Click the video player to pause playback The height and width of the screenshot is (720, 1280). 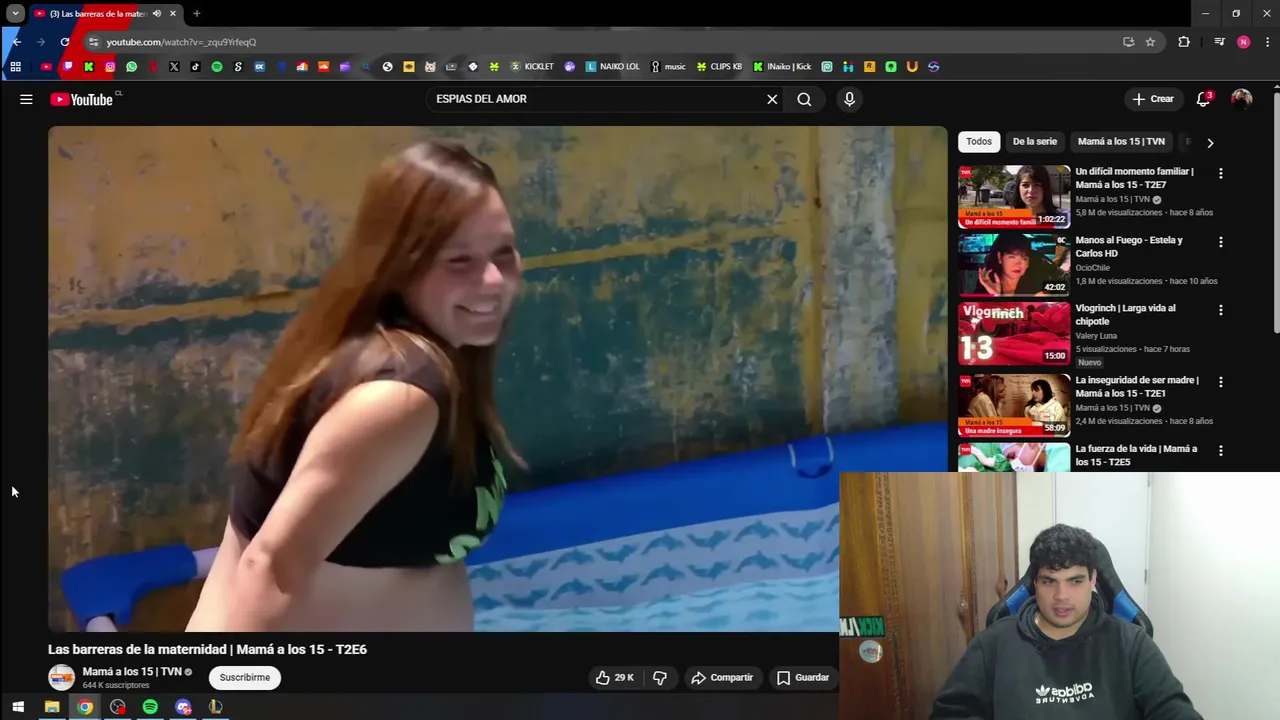pyautogui.click(x=497, y=379)
